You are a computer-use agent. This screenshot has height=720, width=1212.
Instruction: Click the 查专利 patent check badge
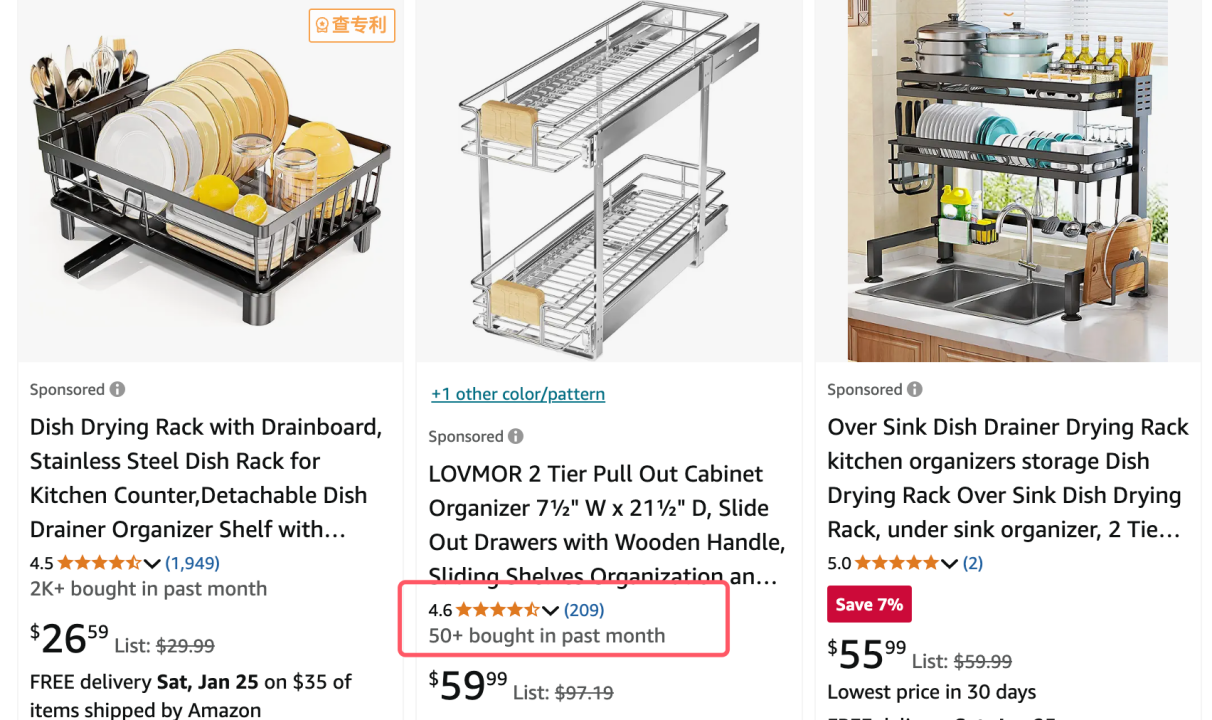(x=352, y=25)
